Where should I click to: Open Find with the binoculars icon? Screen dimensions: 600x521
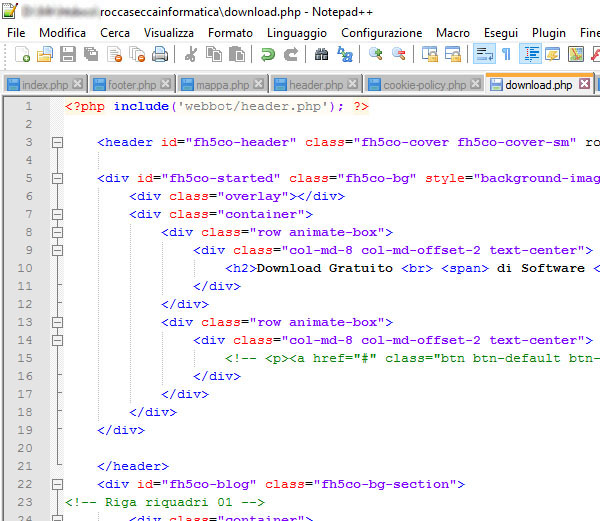point(321,54)
